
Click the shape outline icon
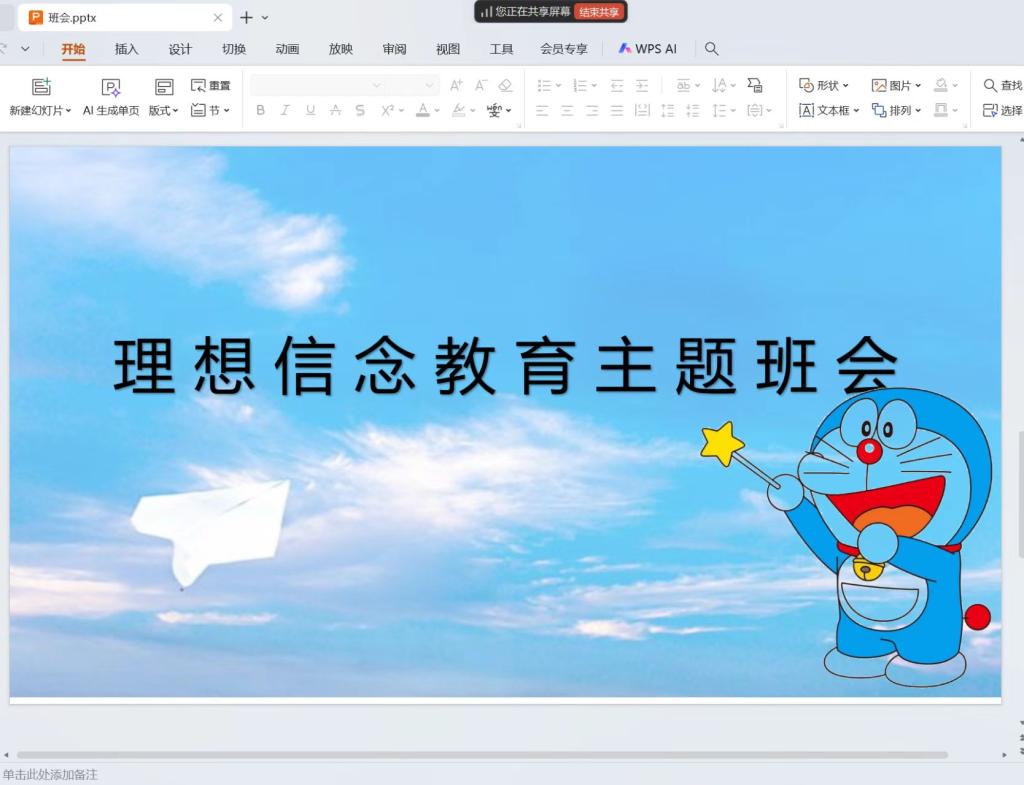pyautogui.click(x=941, y=110)
